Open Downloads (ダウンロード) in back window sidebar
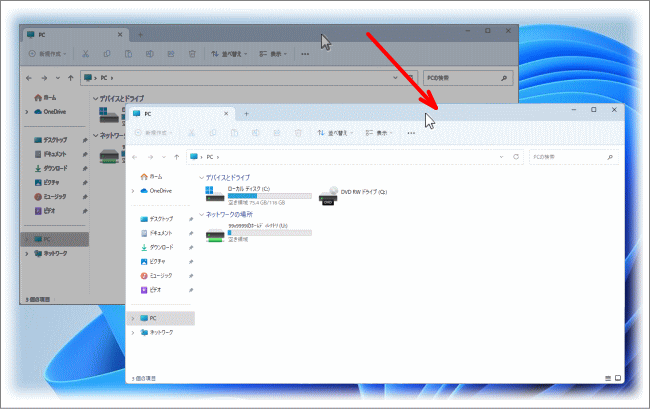This screenshot has height=409, width=650. point(51,168)
